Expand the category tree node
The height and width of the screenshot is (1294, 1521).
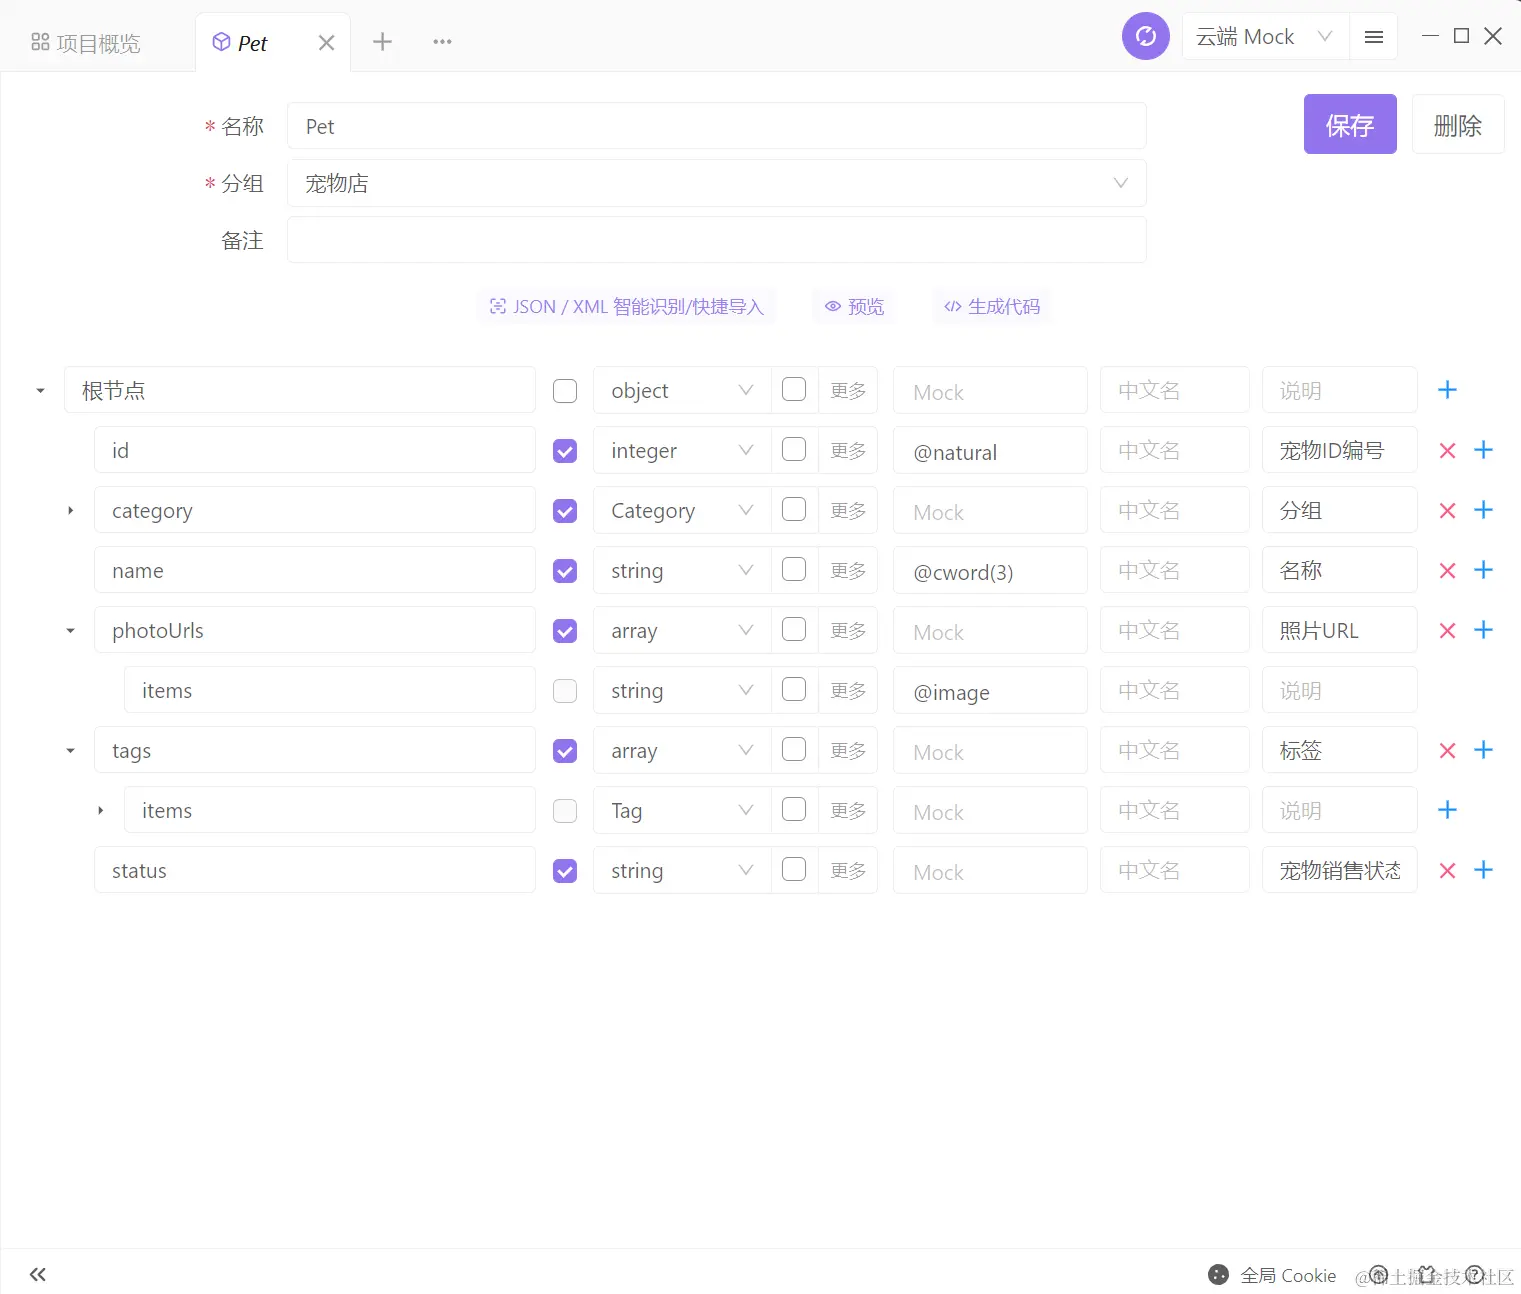(70, 511)
